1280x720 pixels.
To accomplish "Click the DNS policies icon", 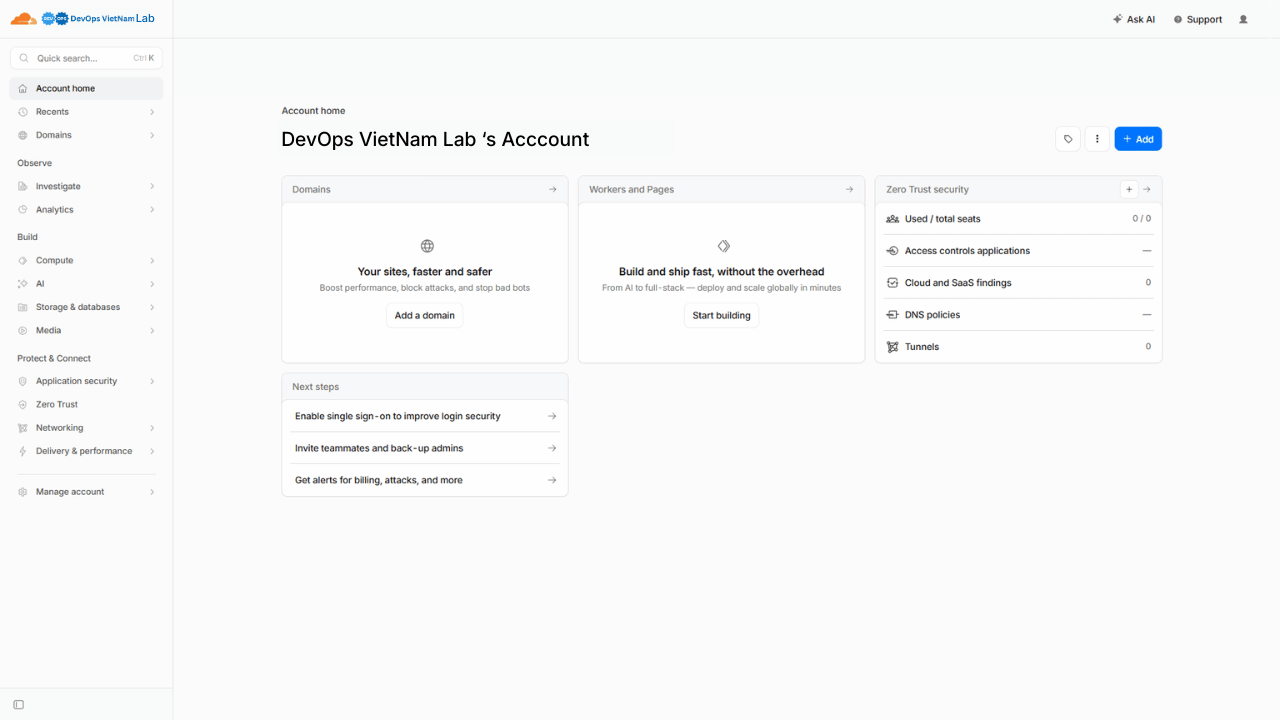I will pos(892,315).
